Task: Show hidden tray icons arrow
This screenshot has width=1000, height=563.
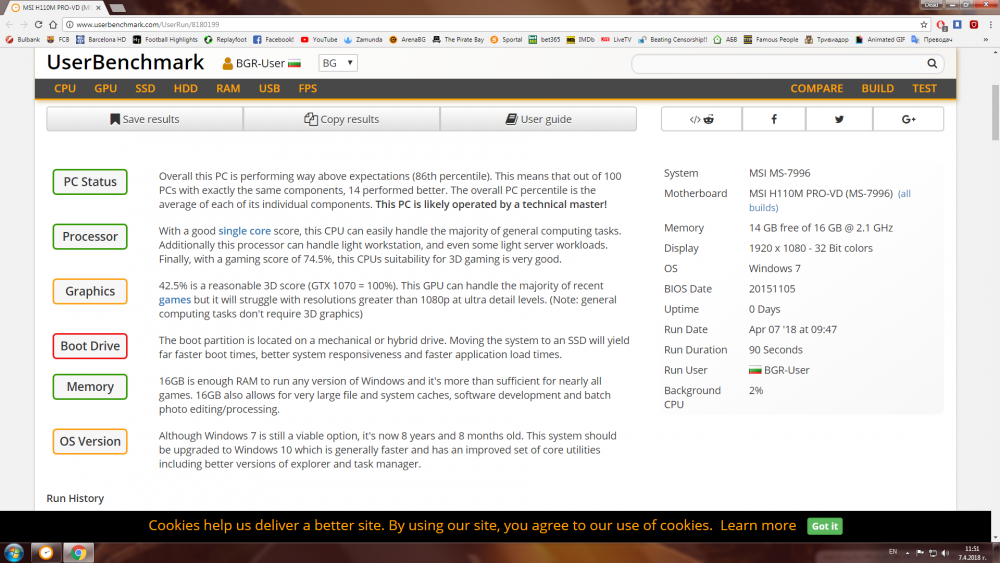Action: click(907, 553)
